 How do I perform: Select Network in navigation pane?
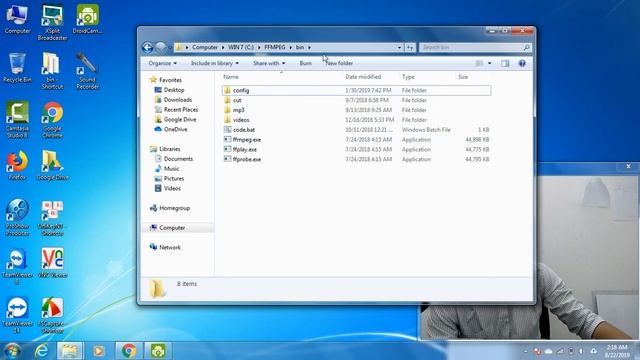[x=165, y=247]
